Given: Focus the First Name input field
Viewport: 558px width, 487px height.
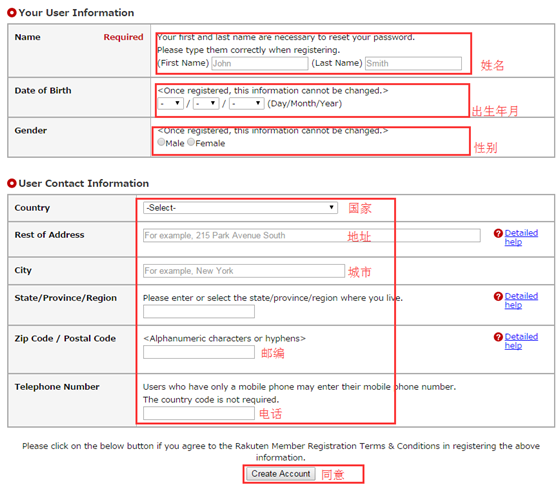Looking at the screenshot, I should [x=260, y=63].
